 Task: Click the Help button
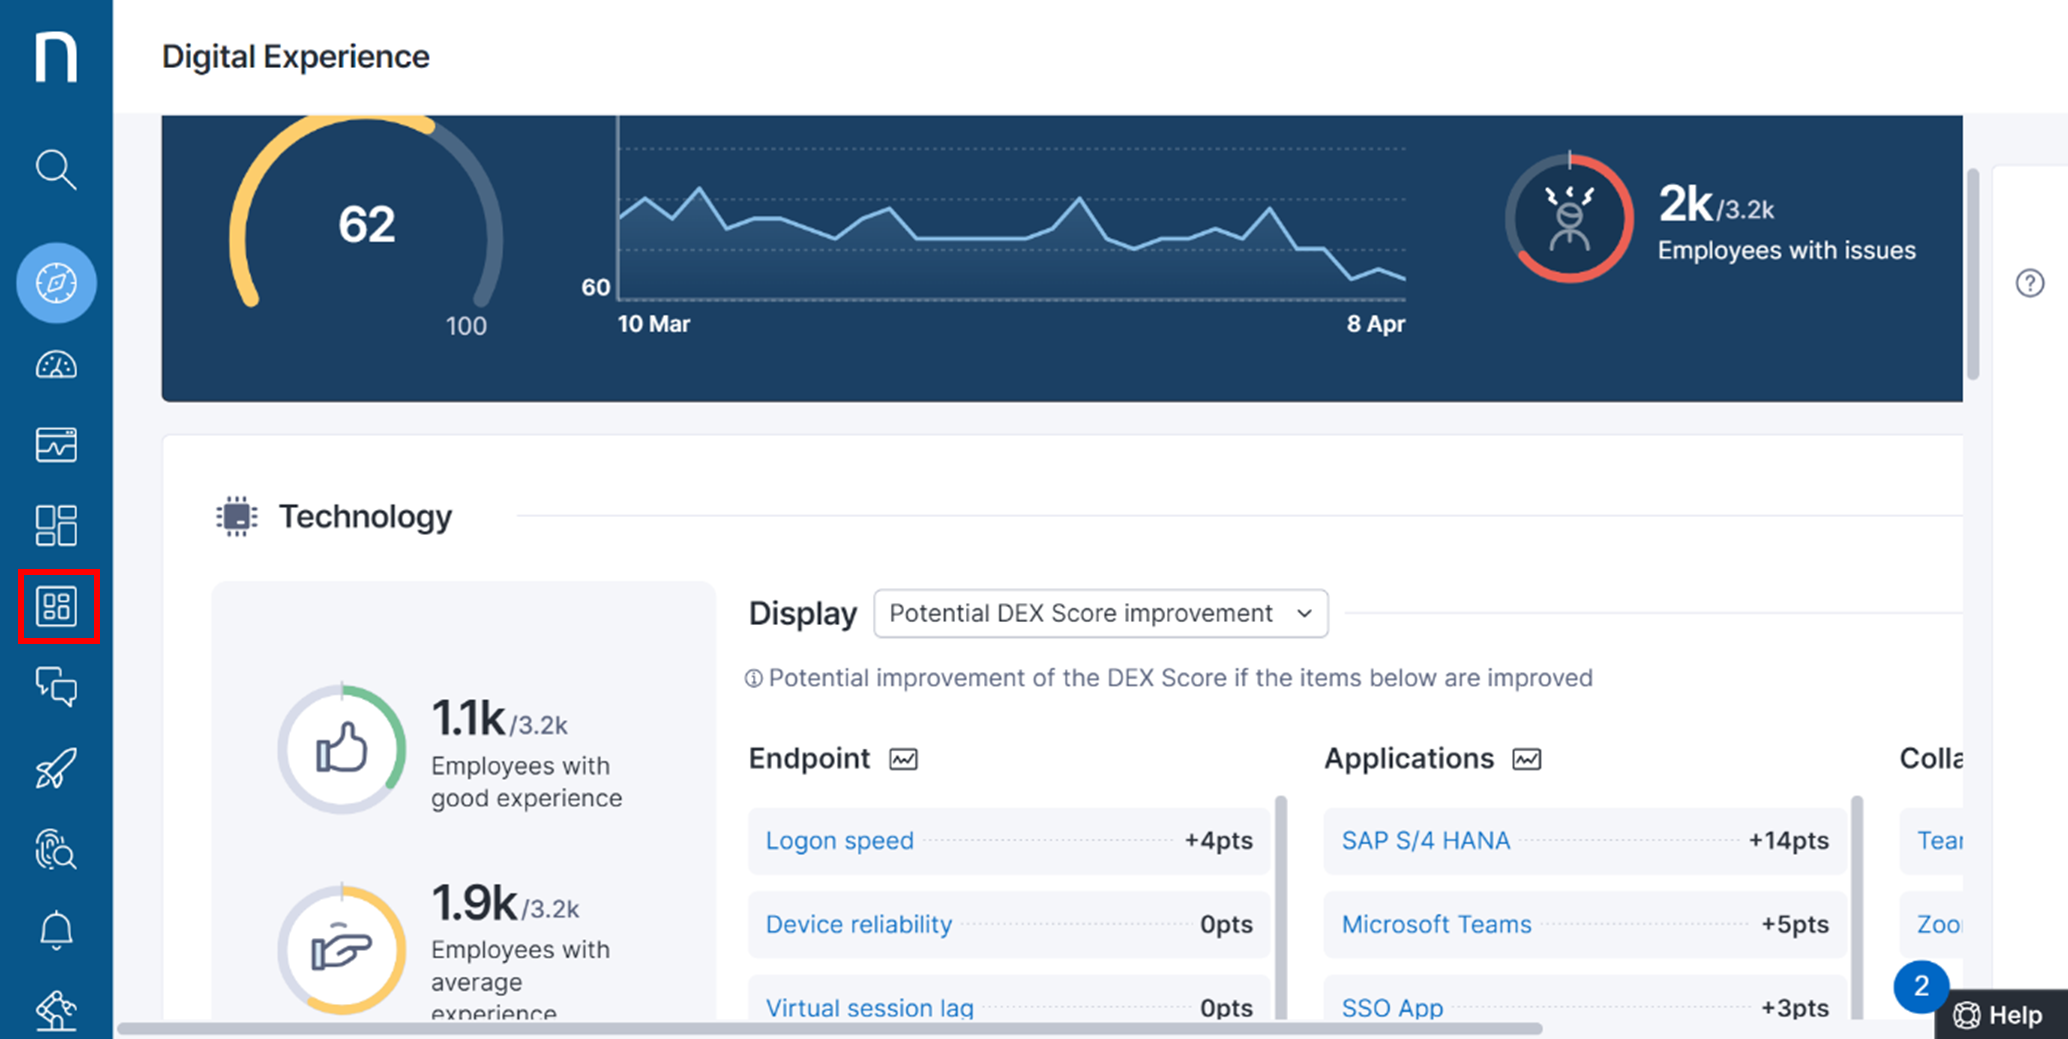coord(2001,1015)
